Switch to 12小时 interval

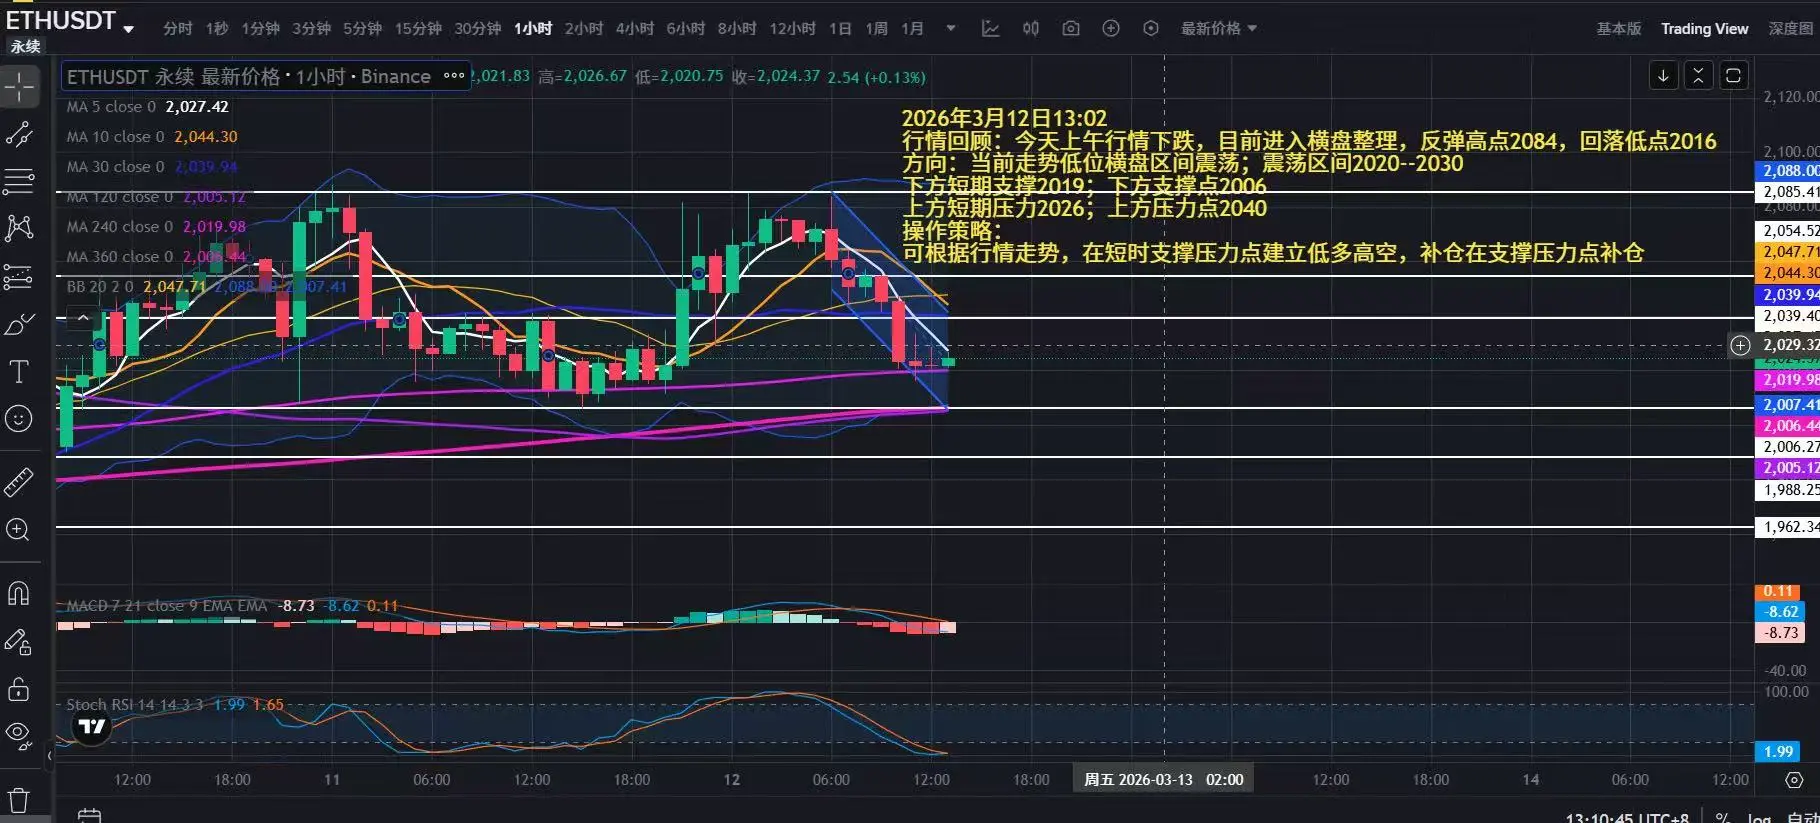792,29
